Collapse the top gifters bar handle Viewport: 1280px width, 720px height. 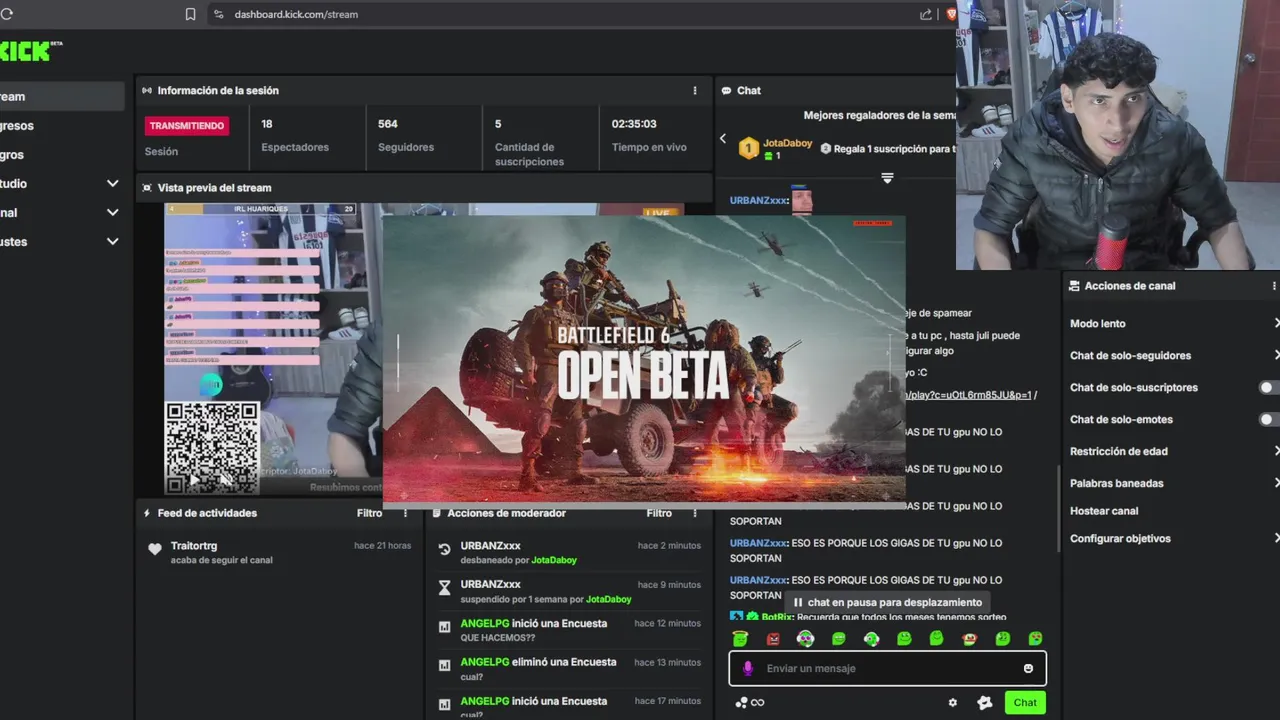pos(887,178)
